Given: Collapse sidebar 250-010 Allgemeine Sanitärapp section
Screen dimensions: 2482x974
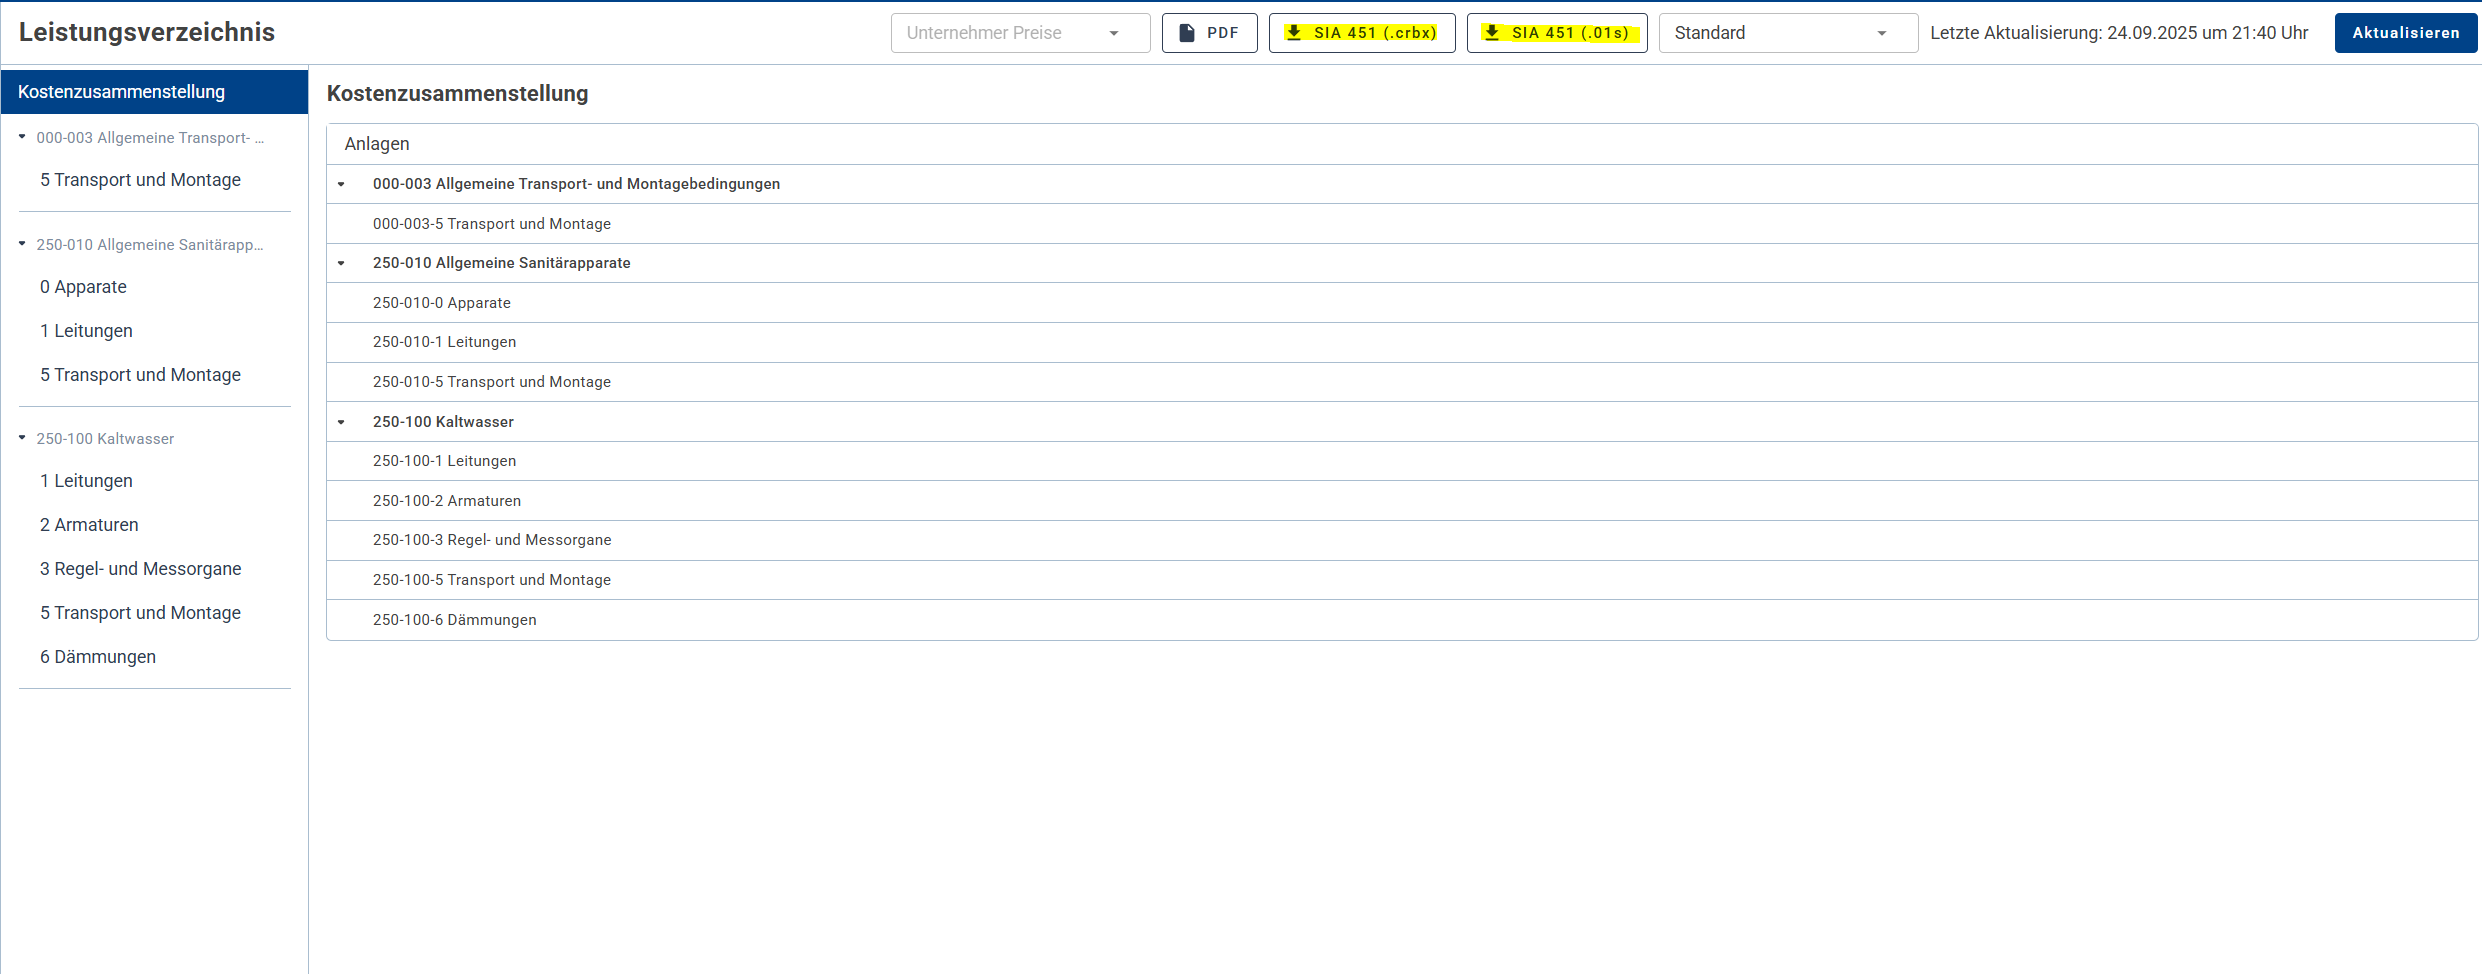Looking at the screenshot, I should (x=22, y=244).
